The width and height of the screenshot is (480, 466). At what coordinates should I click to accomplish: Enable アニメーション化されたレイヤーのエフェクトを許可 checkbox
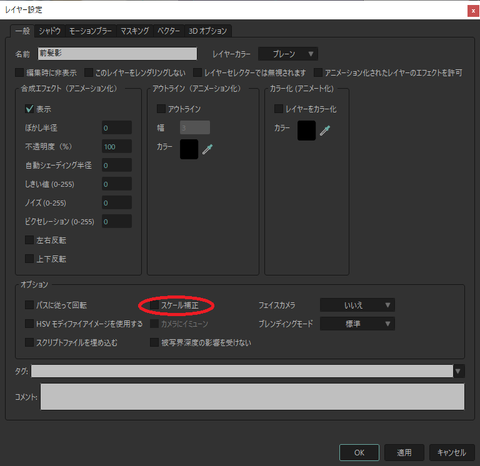point(318,72)
